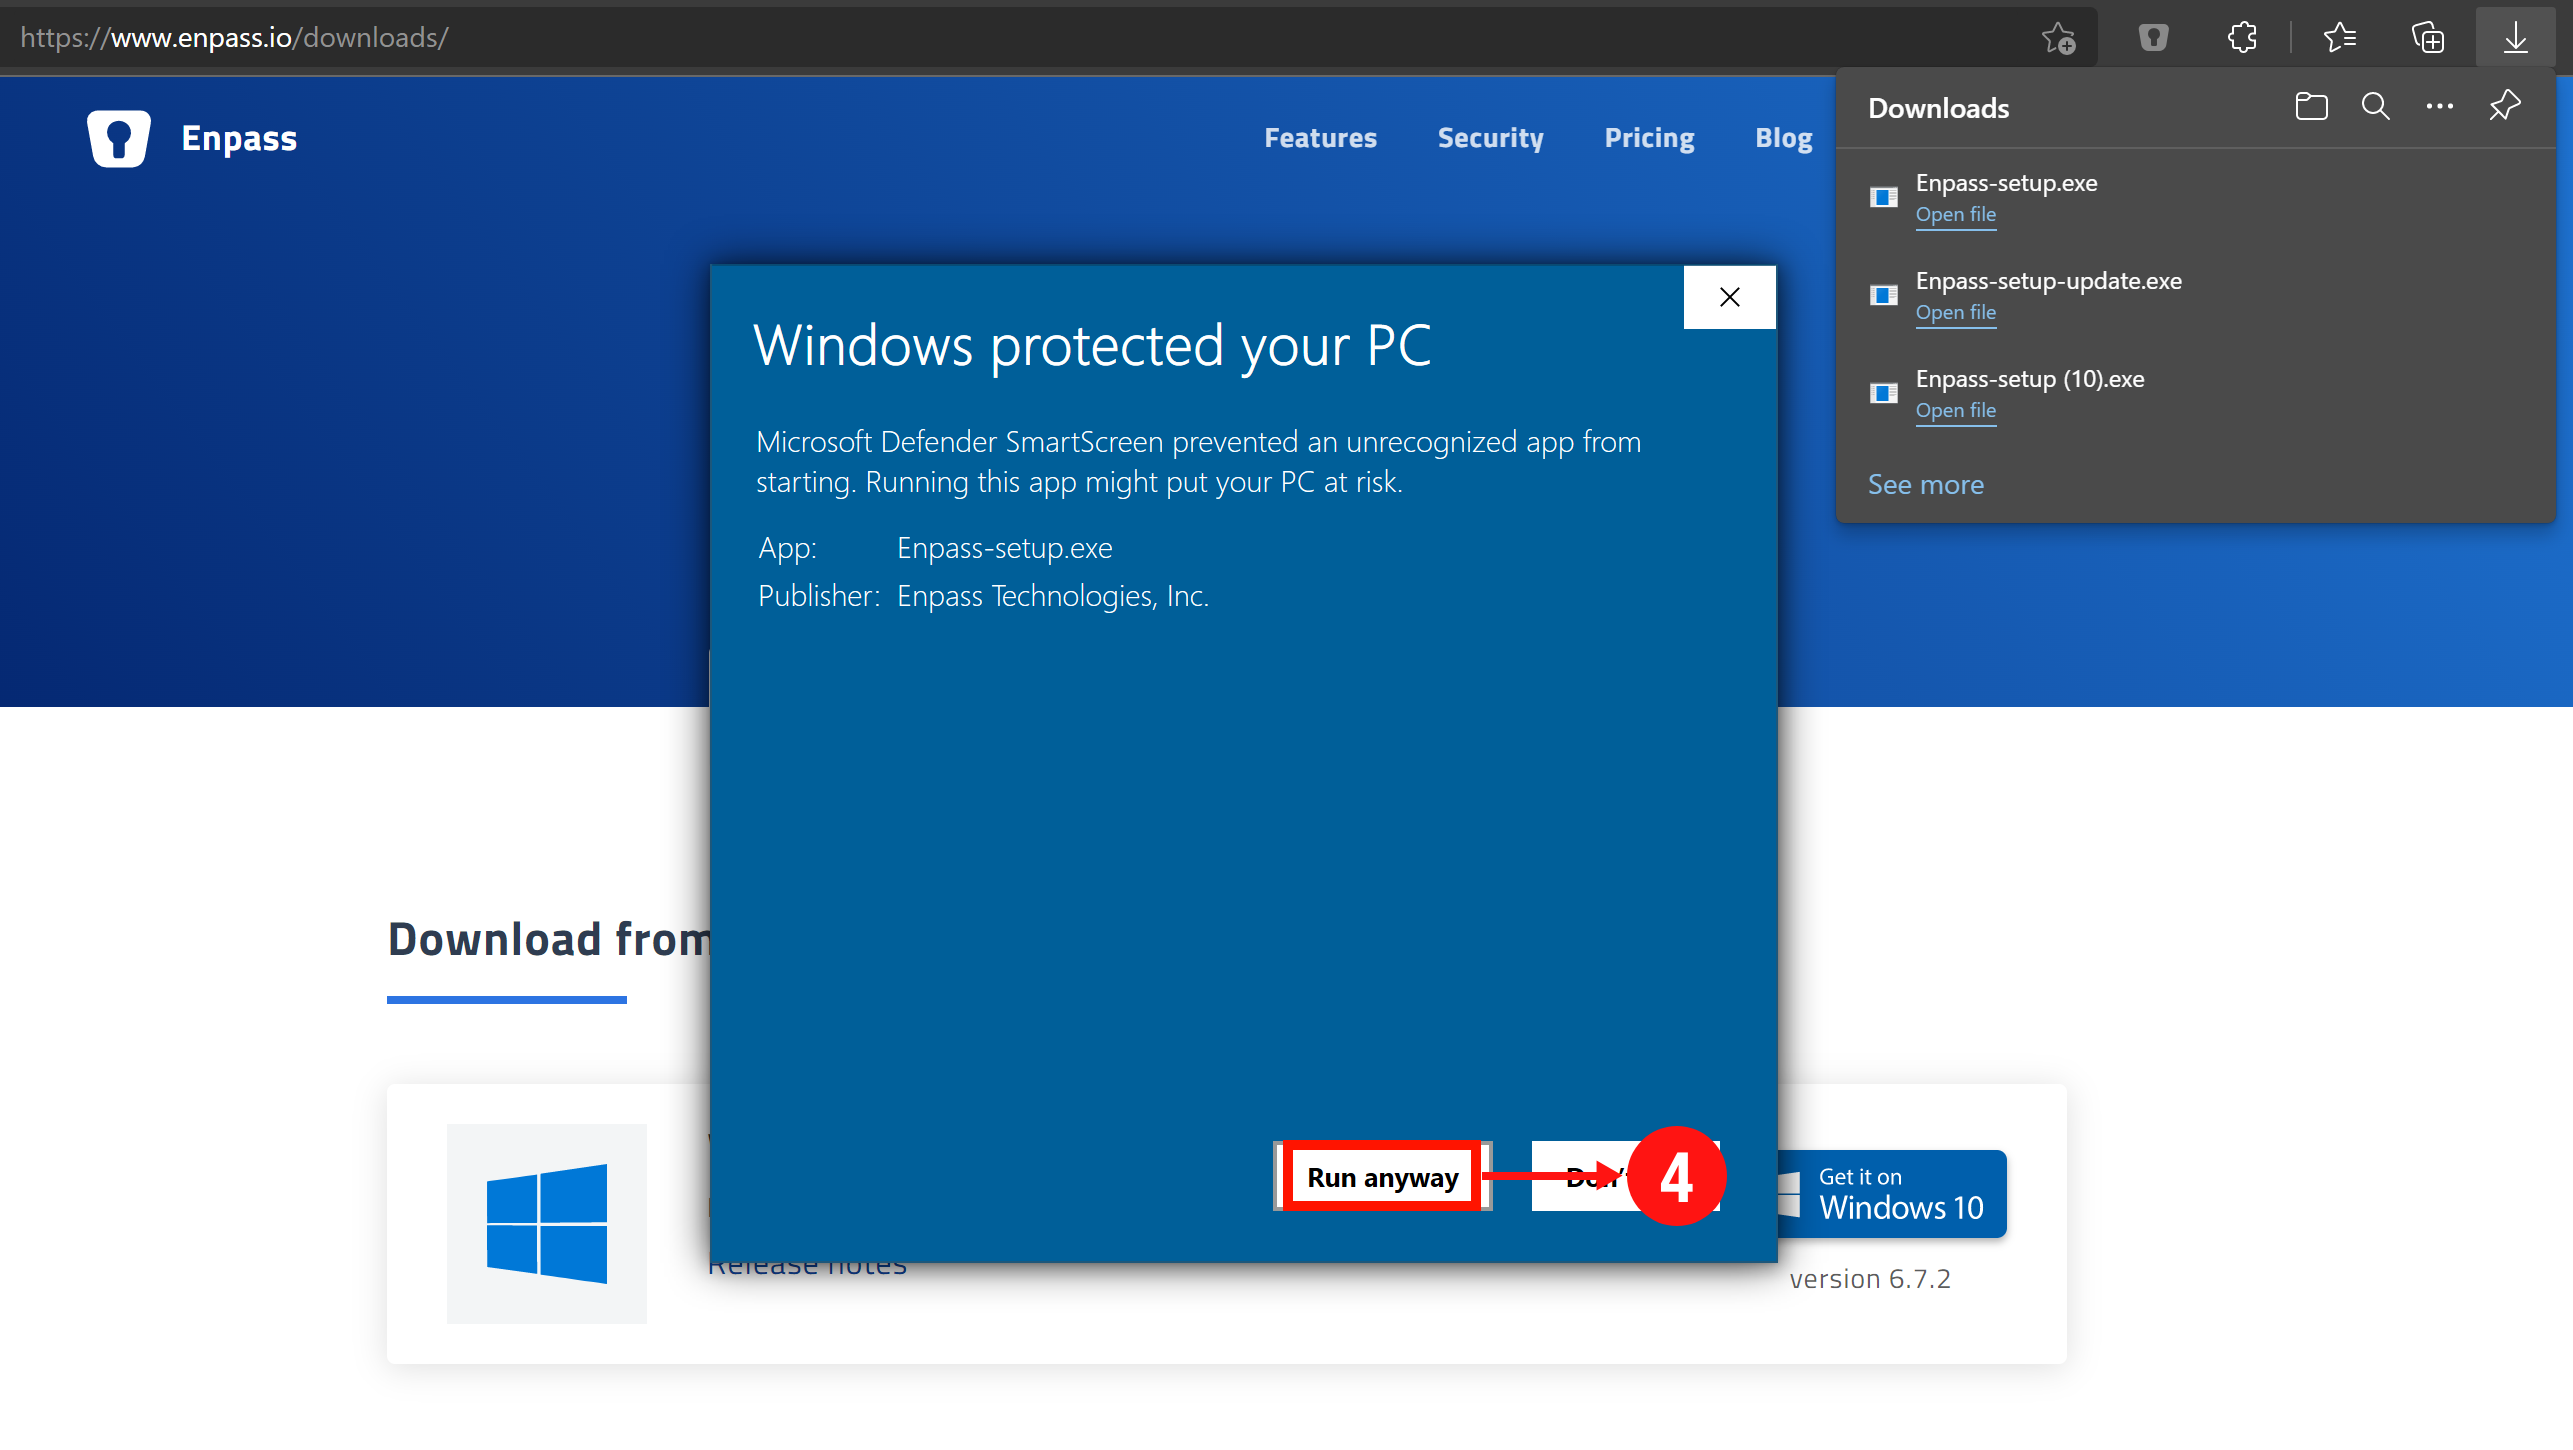
Task: Open more options in Downloads panel
Action: [x=2439, y=106]
